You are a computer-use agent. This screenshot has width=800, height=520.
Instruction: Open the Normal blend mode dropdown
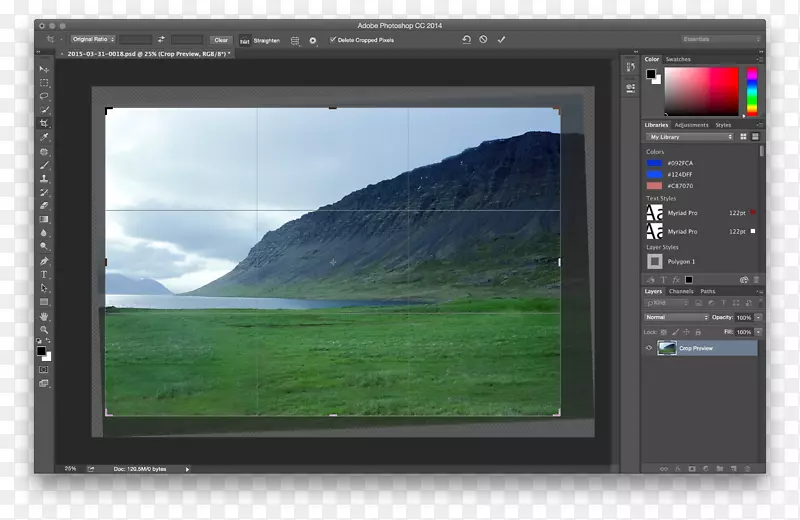pos(677,317)
